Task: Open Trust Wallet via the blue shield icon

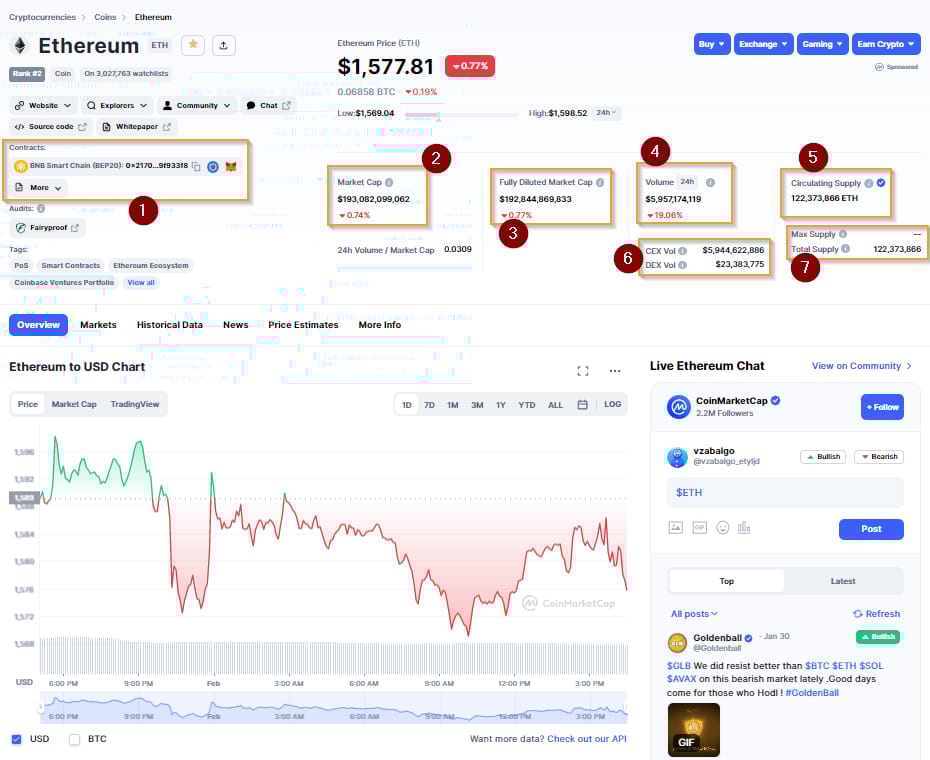Action: (x=213, y=167)
